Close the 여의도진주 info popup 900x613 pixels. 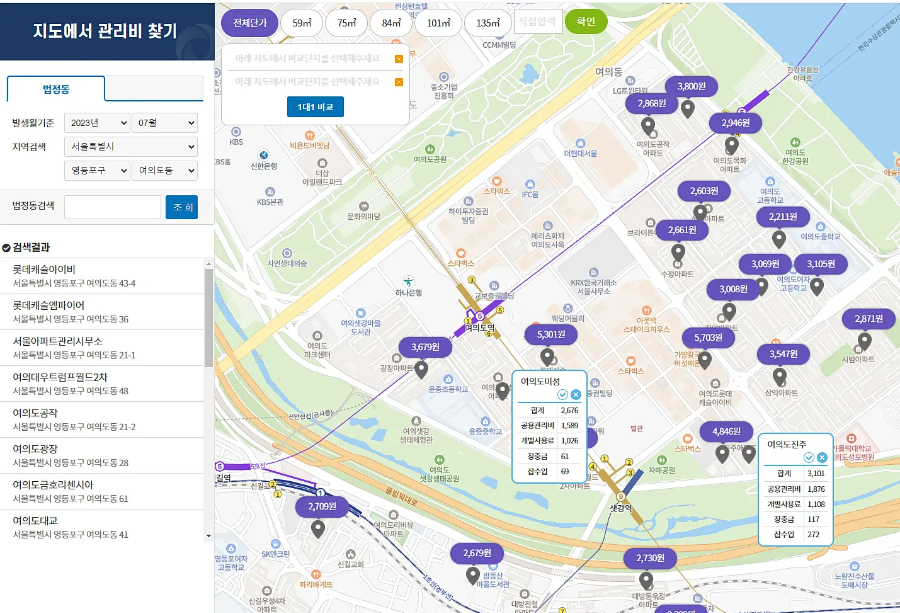coord(822,457)
